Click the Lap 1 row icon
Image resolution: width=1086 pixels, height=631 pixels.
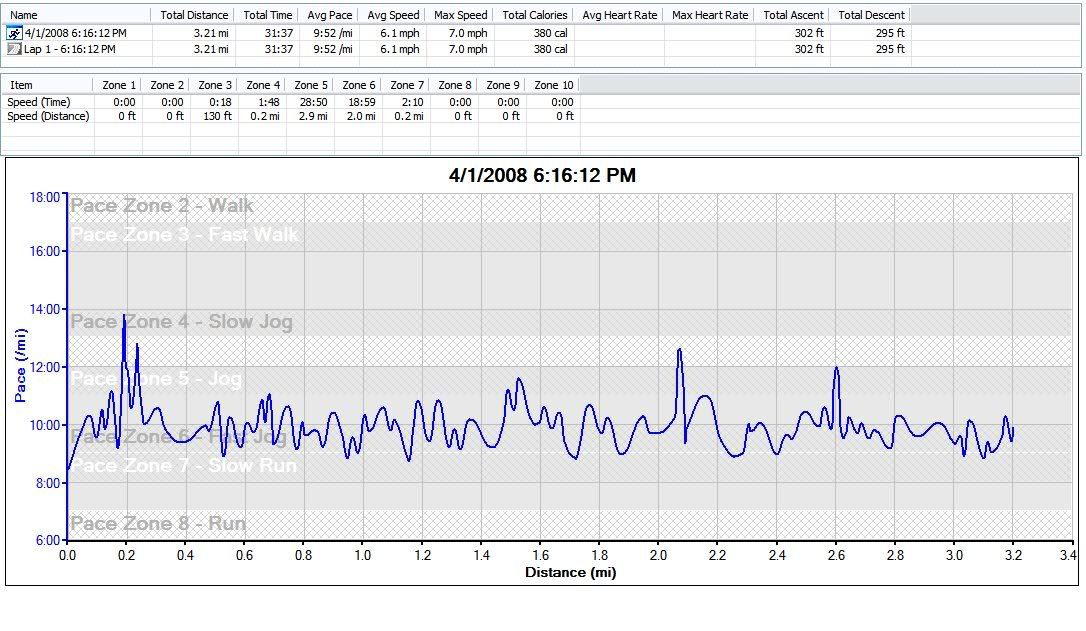coord(14,49)
